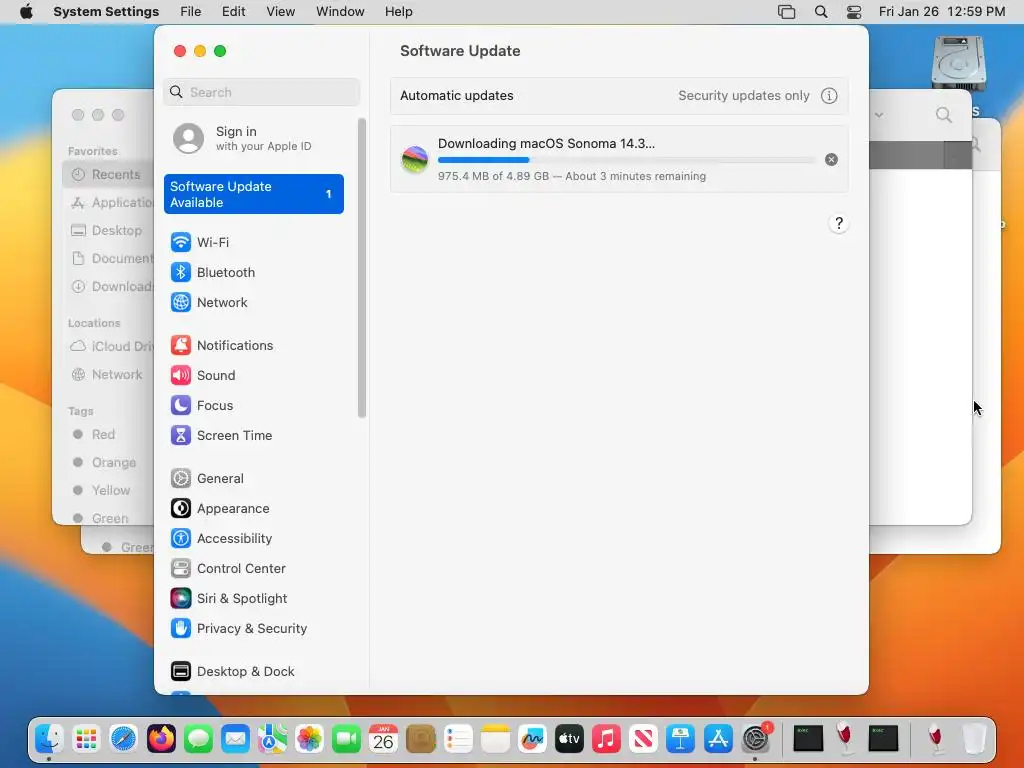Screen dimensions: 1024x768
Task: Open the File menu
Action: (191, 12)
